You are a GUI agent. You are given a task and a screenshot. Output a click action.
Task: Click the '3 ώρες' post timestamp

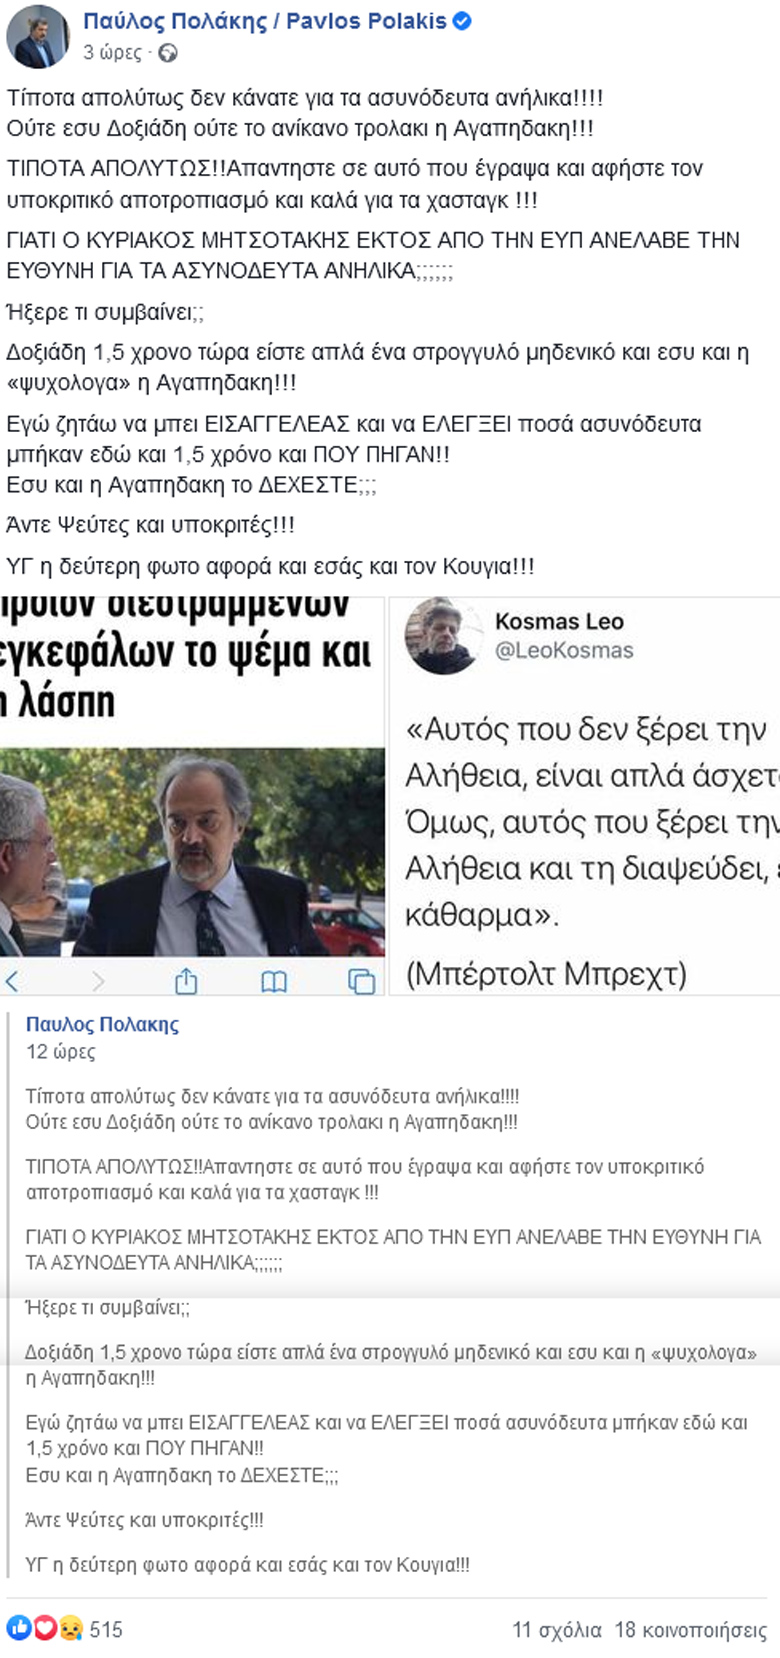[x=112, y=53]
